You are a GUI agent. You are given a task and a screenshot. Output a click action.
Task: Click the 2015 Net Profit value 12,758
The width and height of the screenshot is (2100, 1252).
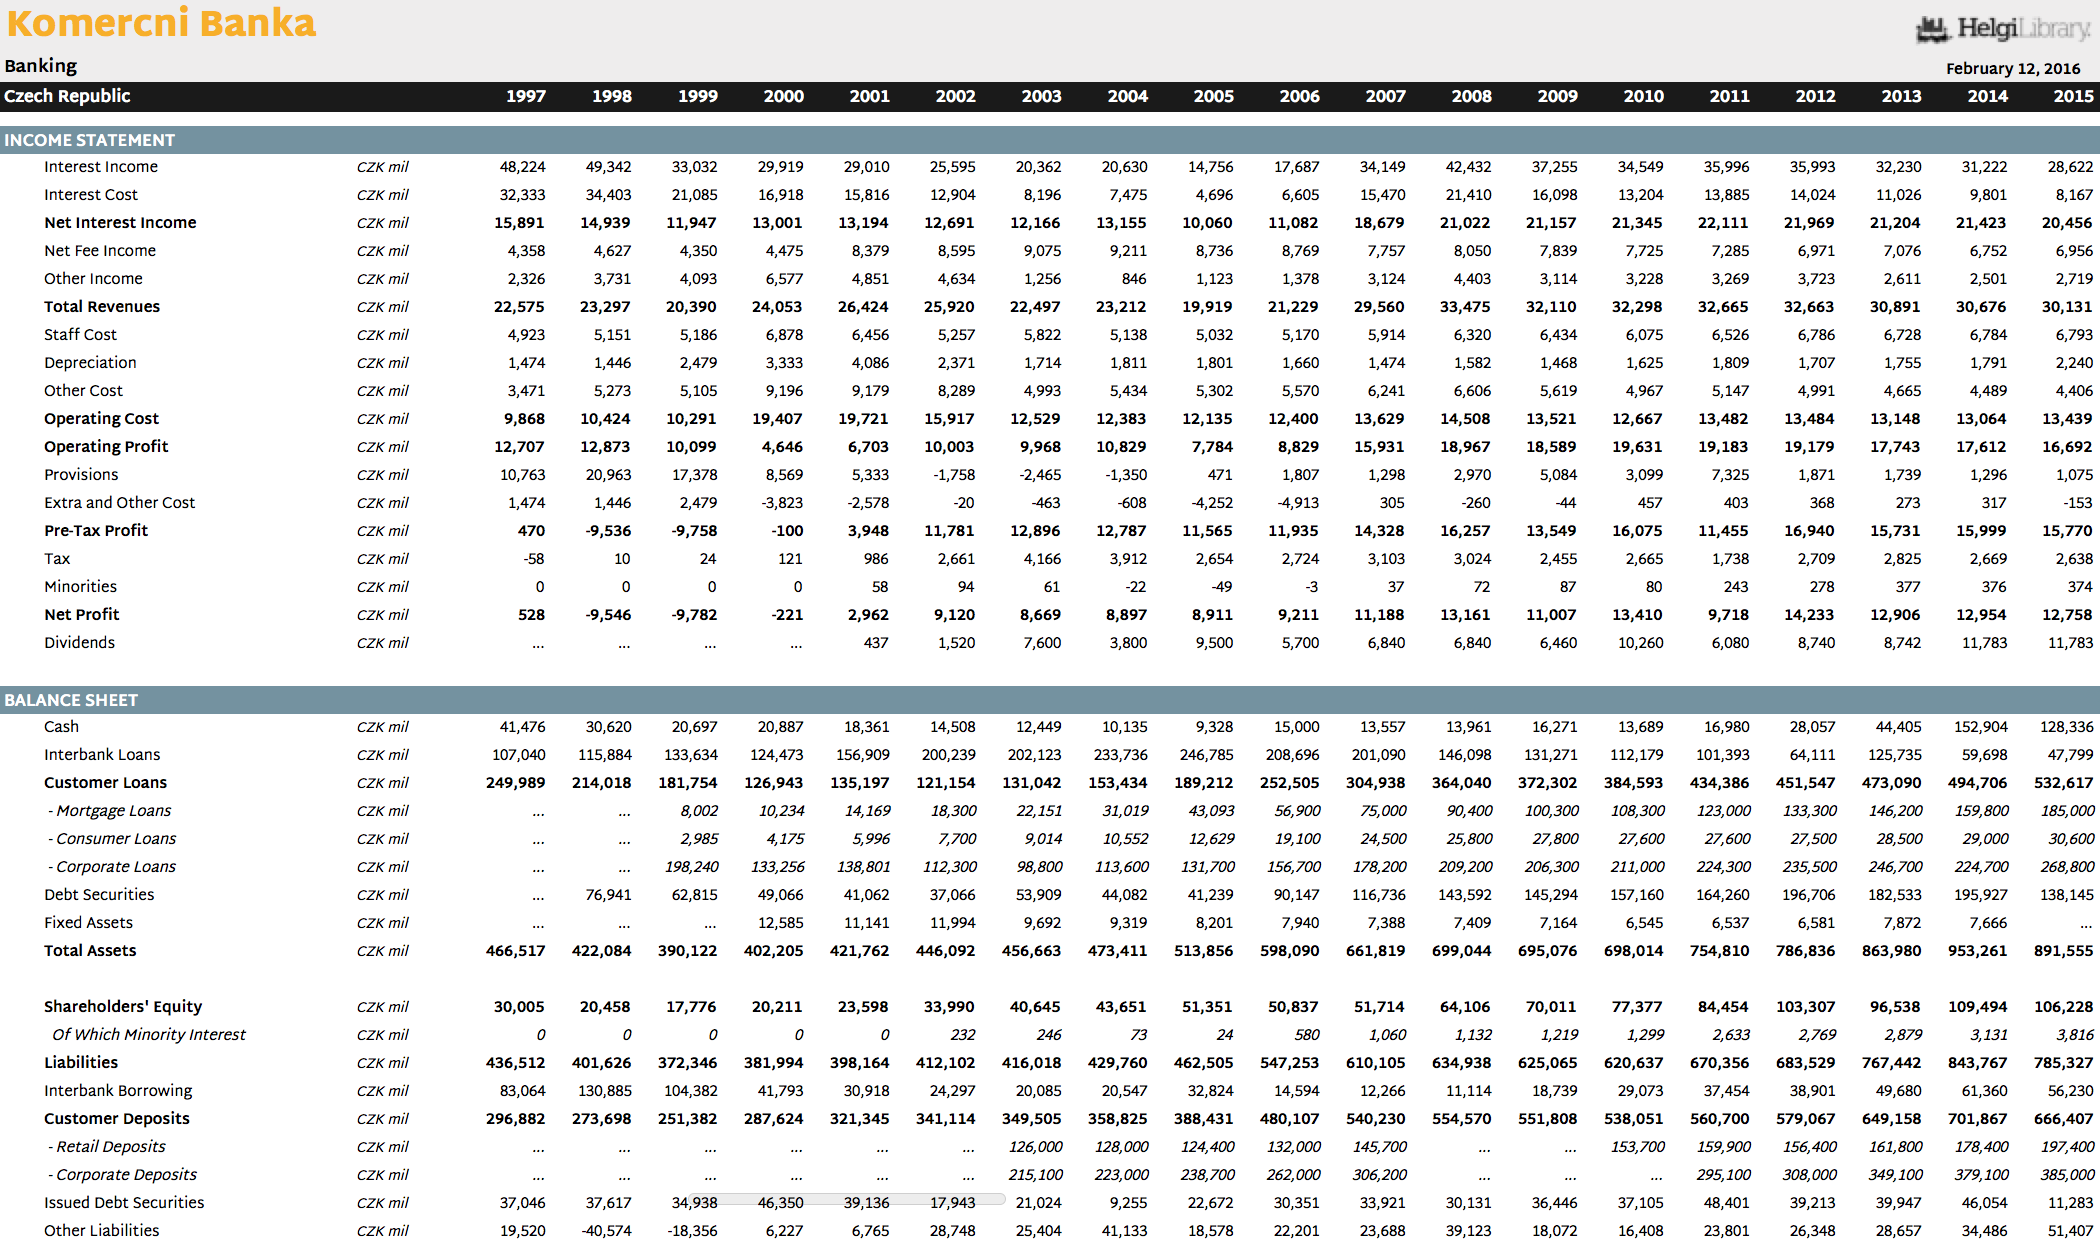[2067, 615]
